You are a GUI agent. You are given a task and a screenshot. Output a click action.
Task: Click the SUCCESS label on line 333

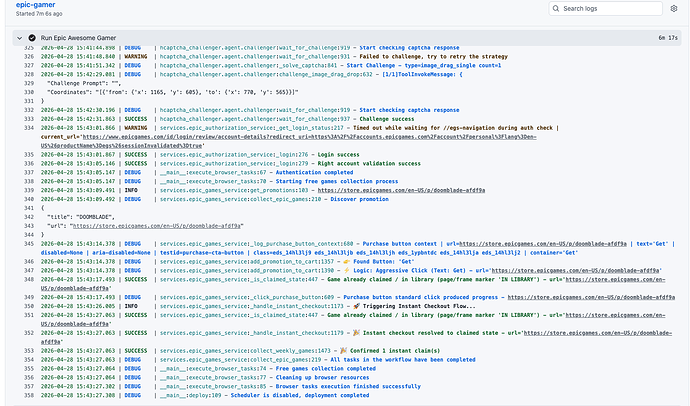coord(136,119)
